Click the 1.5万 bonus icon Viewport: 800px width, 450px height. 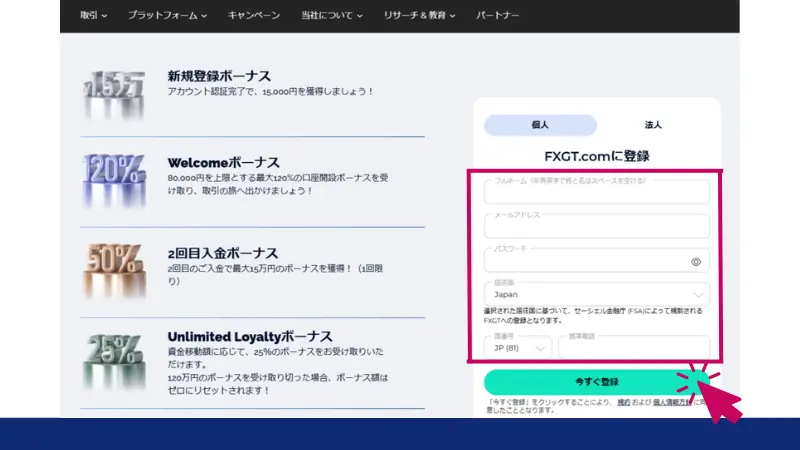pos(114,95)
